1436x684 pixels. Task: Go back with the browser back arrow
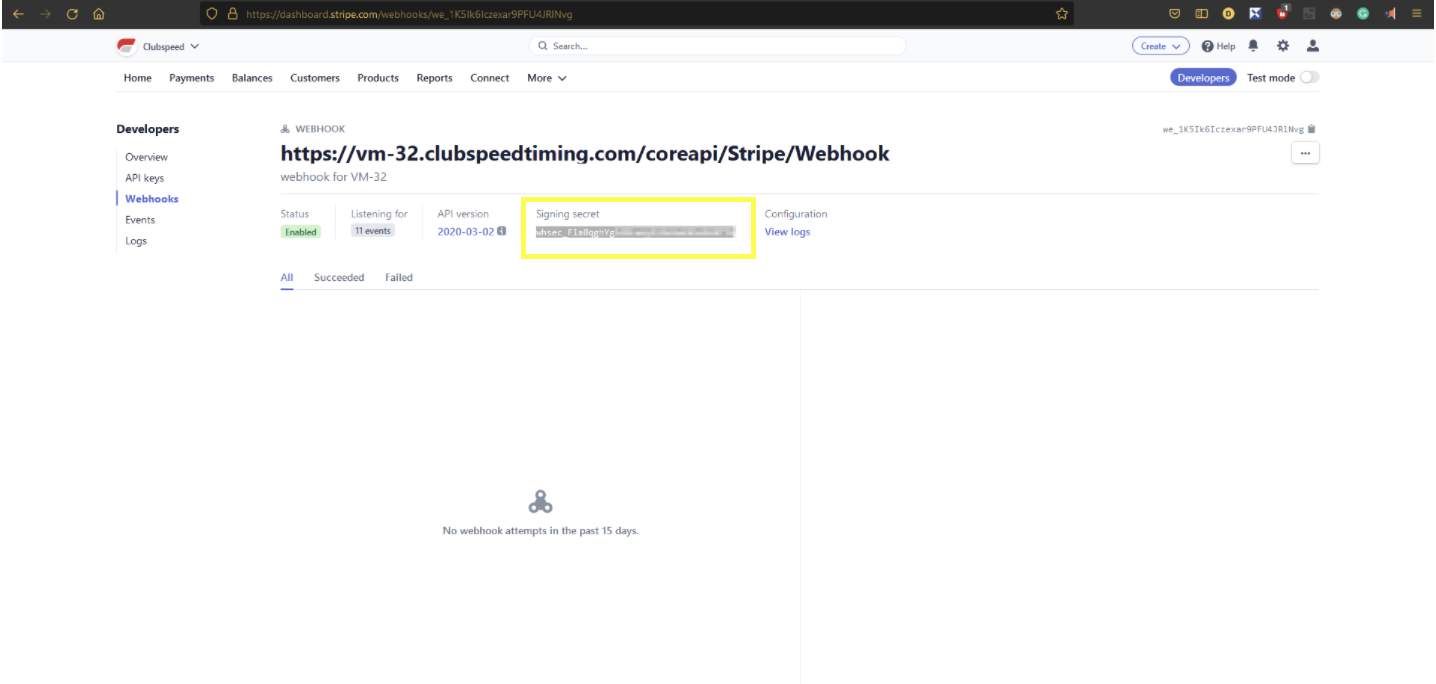18,14
